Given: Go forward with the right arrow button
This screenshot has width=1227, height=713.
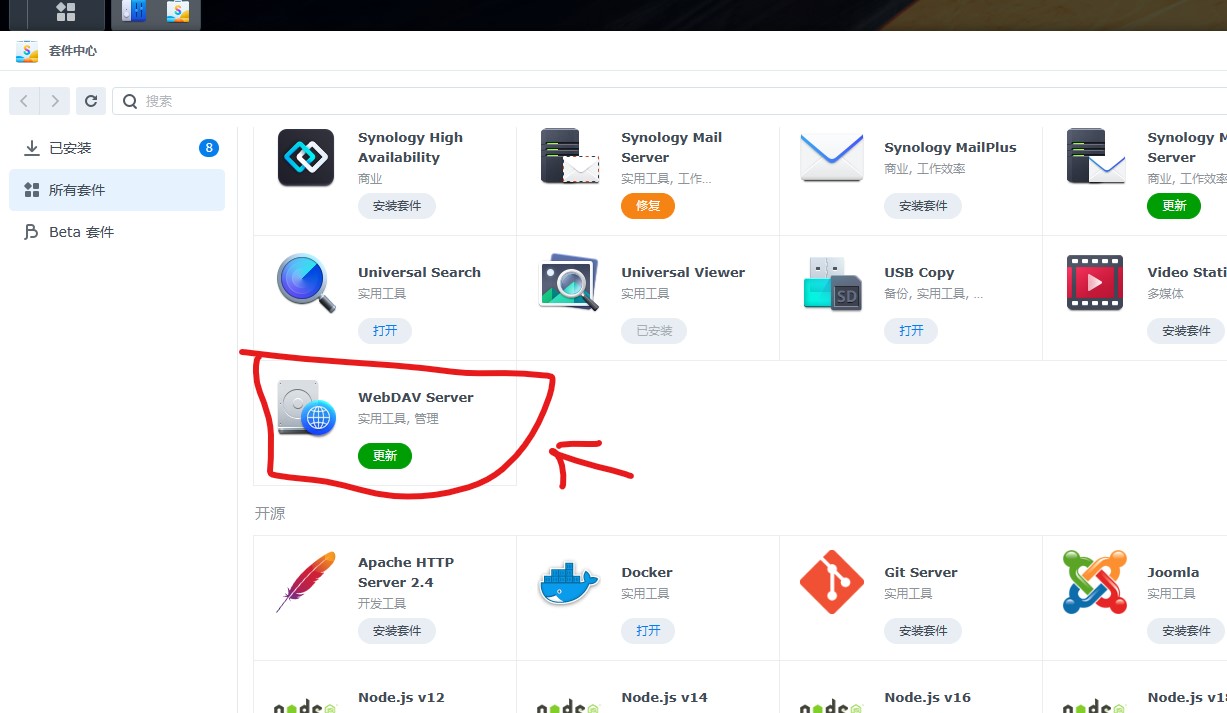Looking at the screenshot, I should [x=55, y=100].
